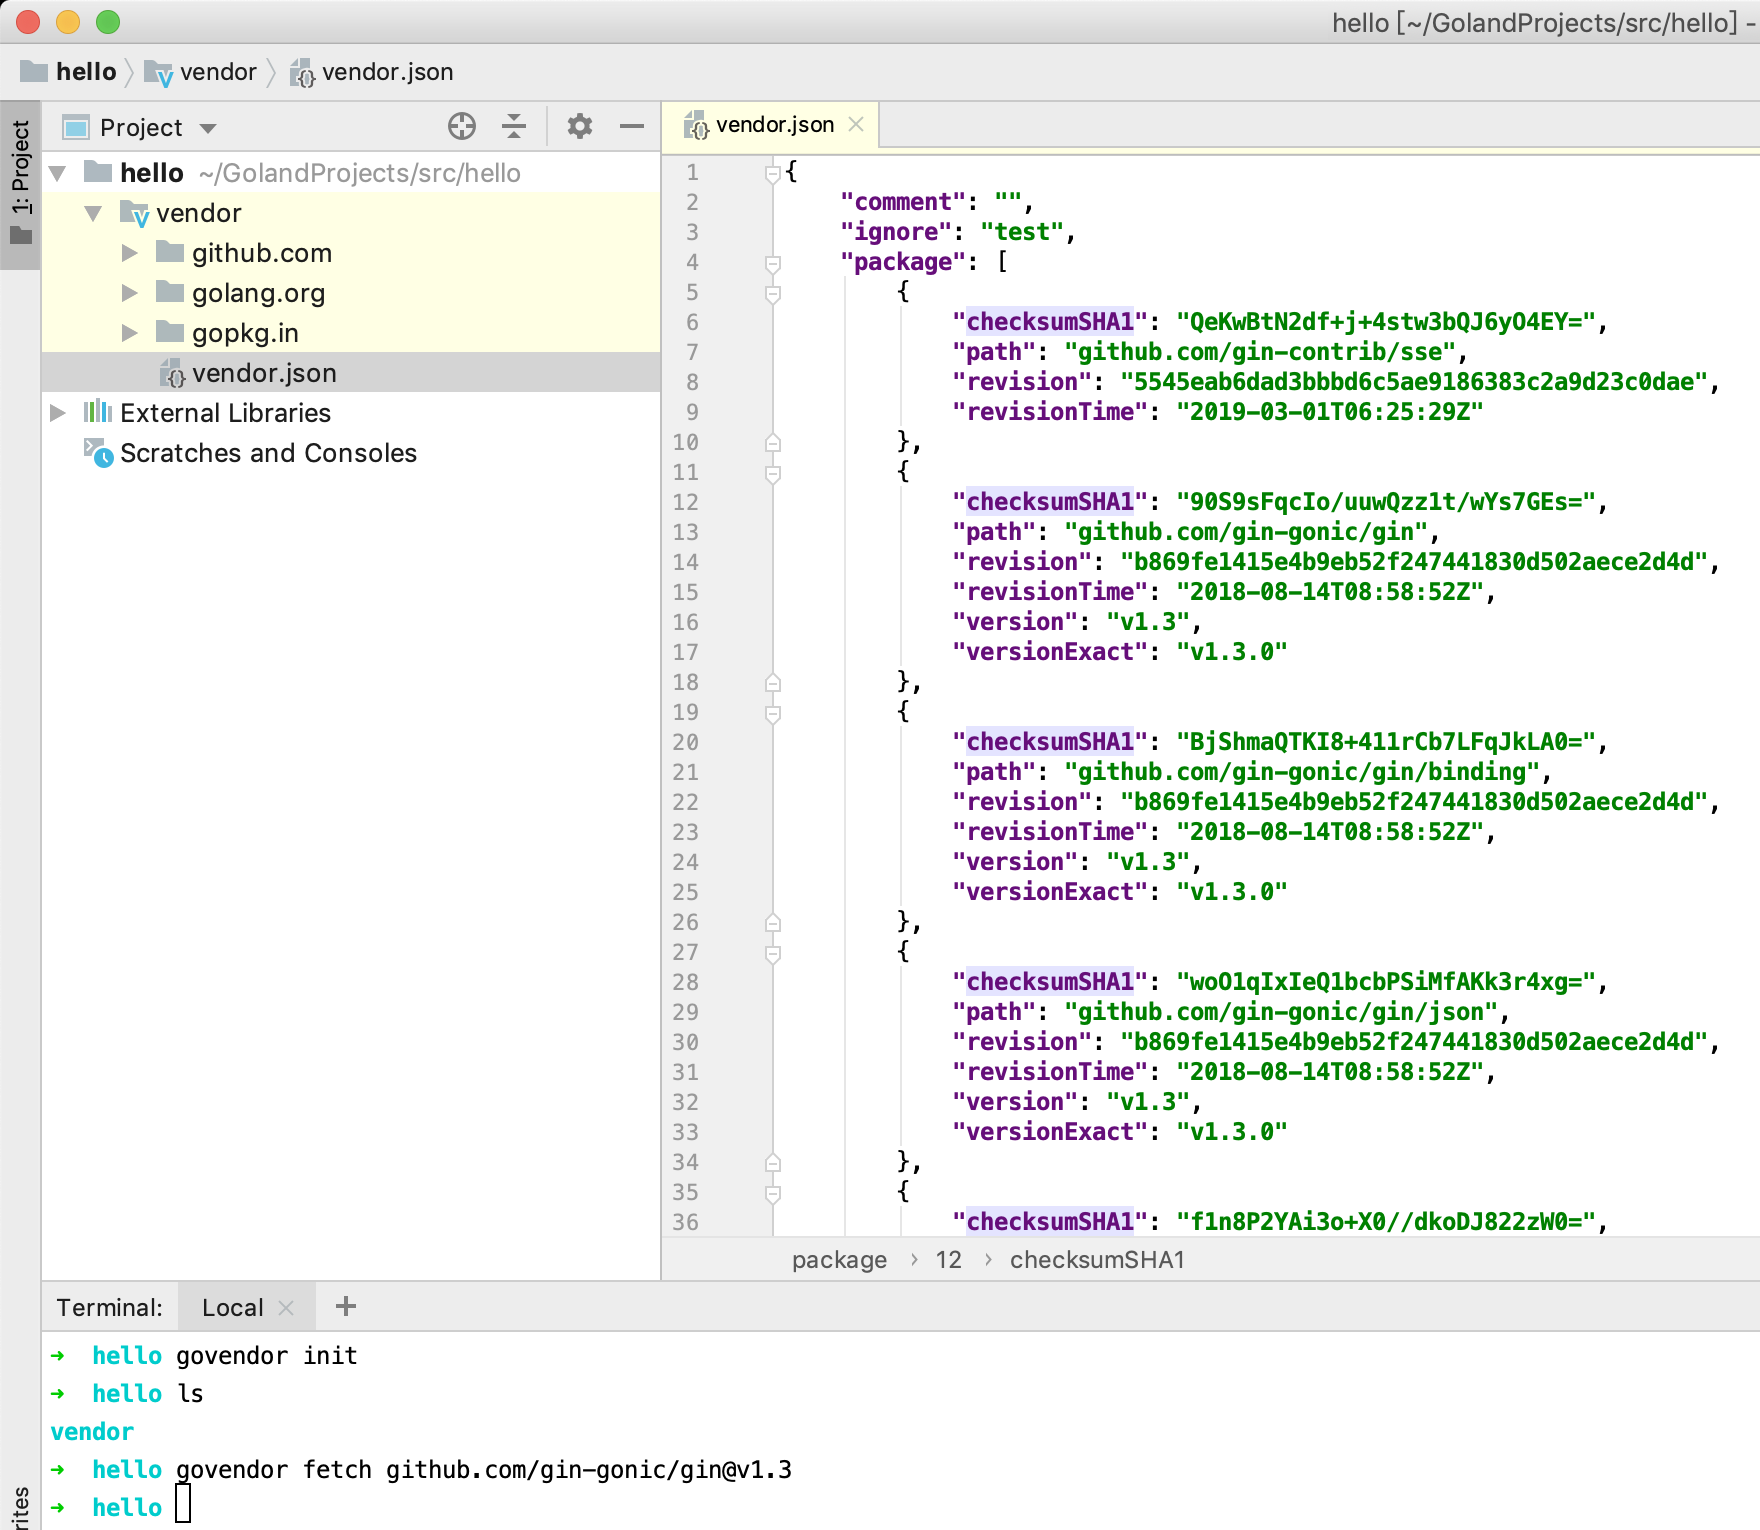Click '12' in the JSON breadcrumb

(x=948, y=1260)
